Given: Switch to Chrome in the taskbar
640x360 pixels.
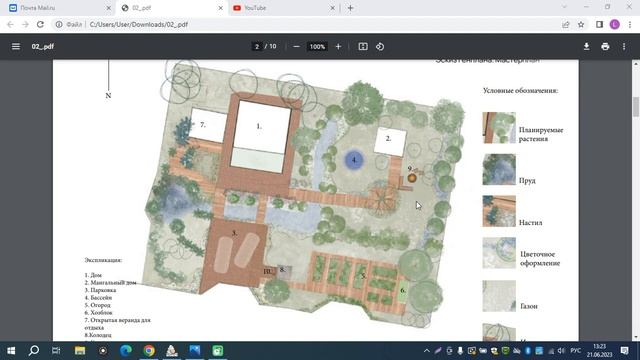Looking at the screenshot, I should [x=149, y=351].
